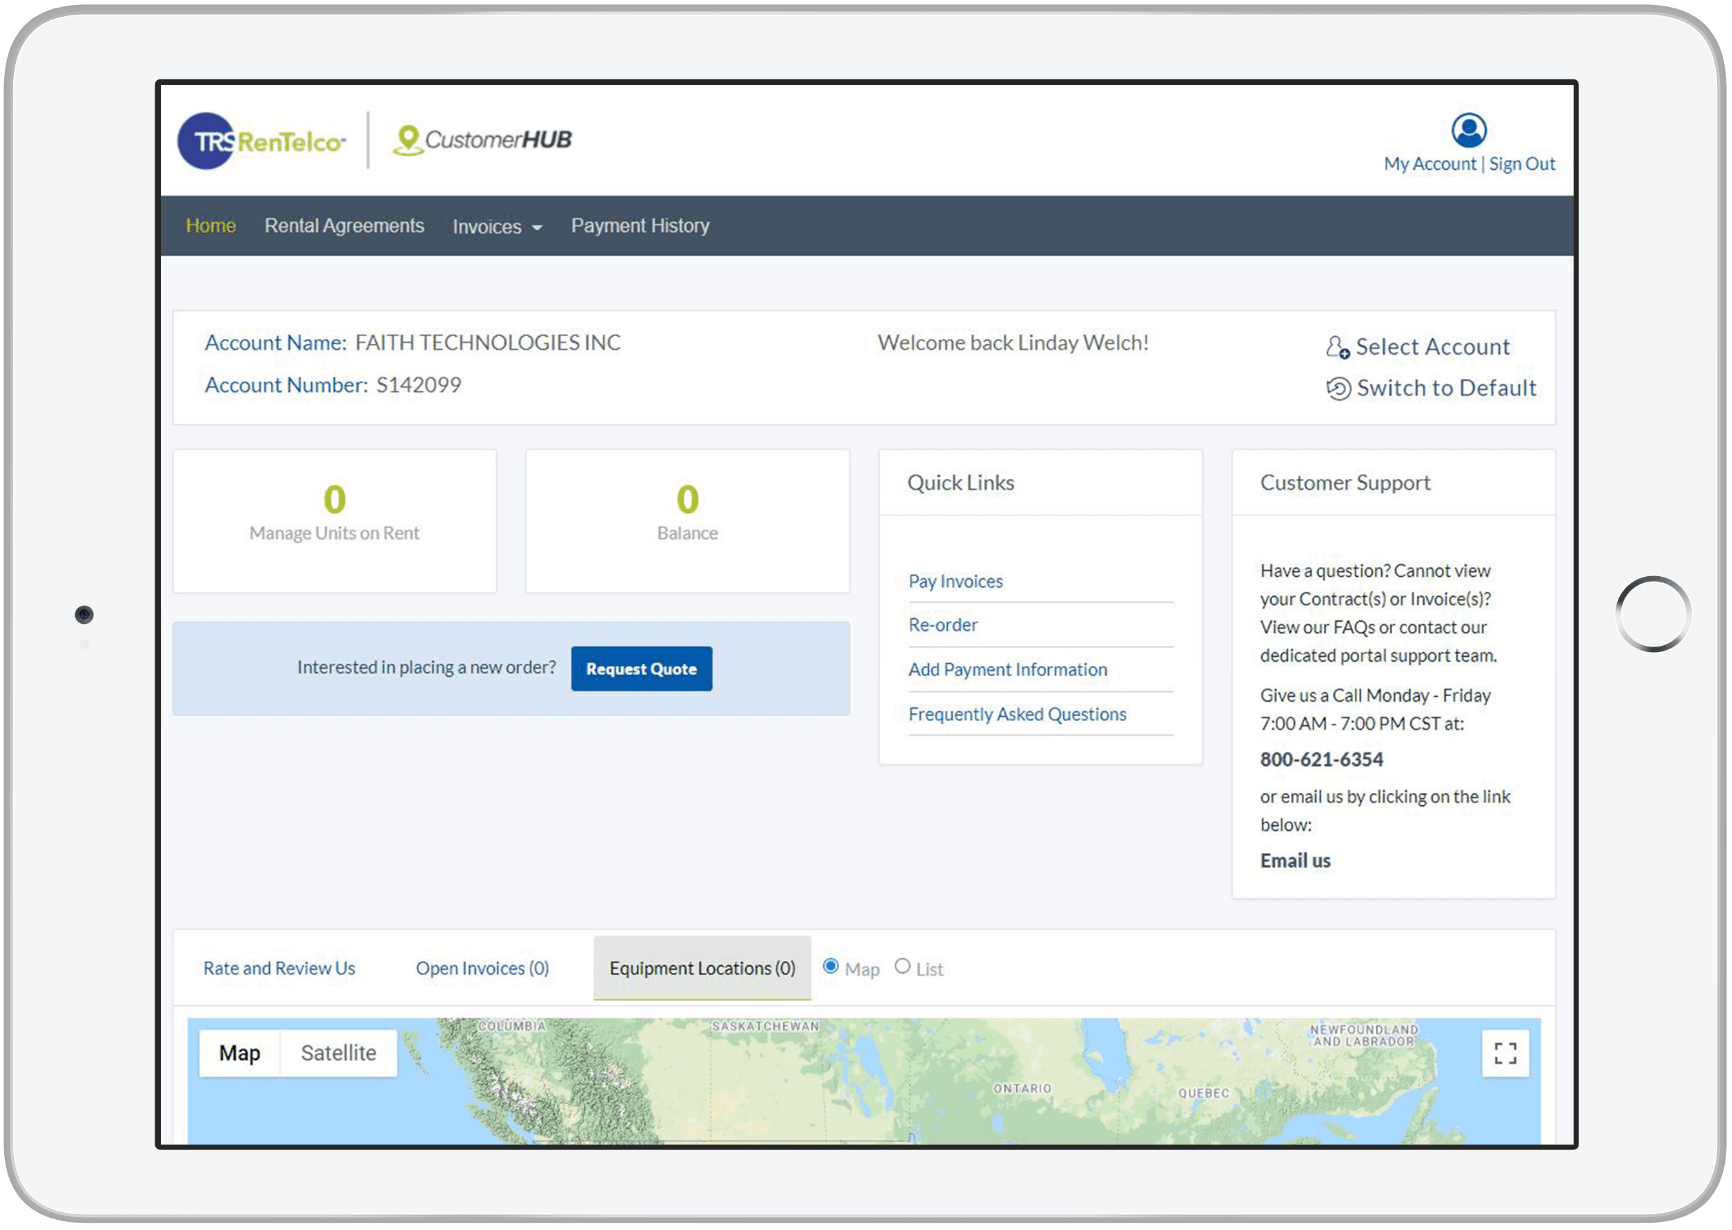
Task: Click the Manage Units on Rent card
Action: coord(334,520)
